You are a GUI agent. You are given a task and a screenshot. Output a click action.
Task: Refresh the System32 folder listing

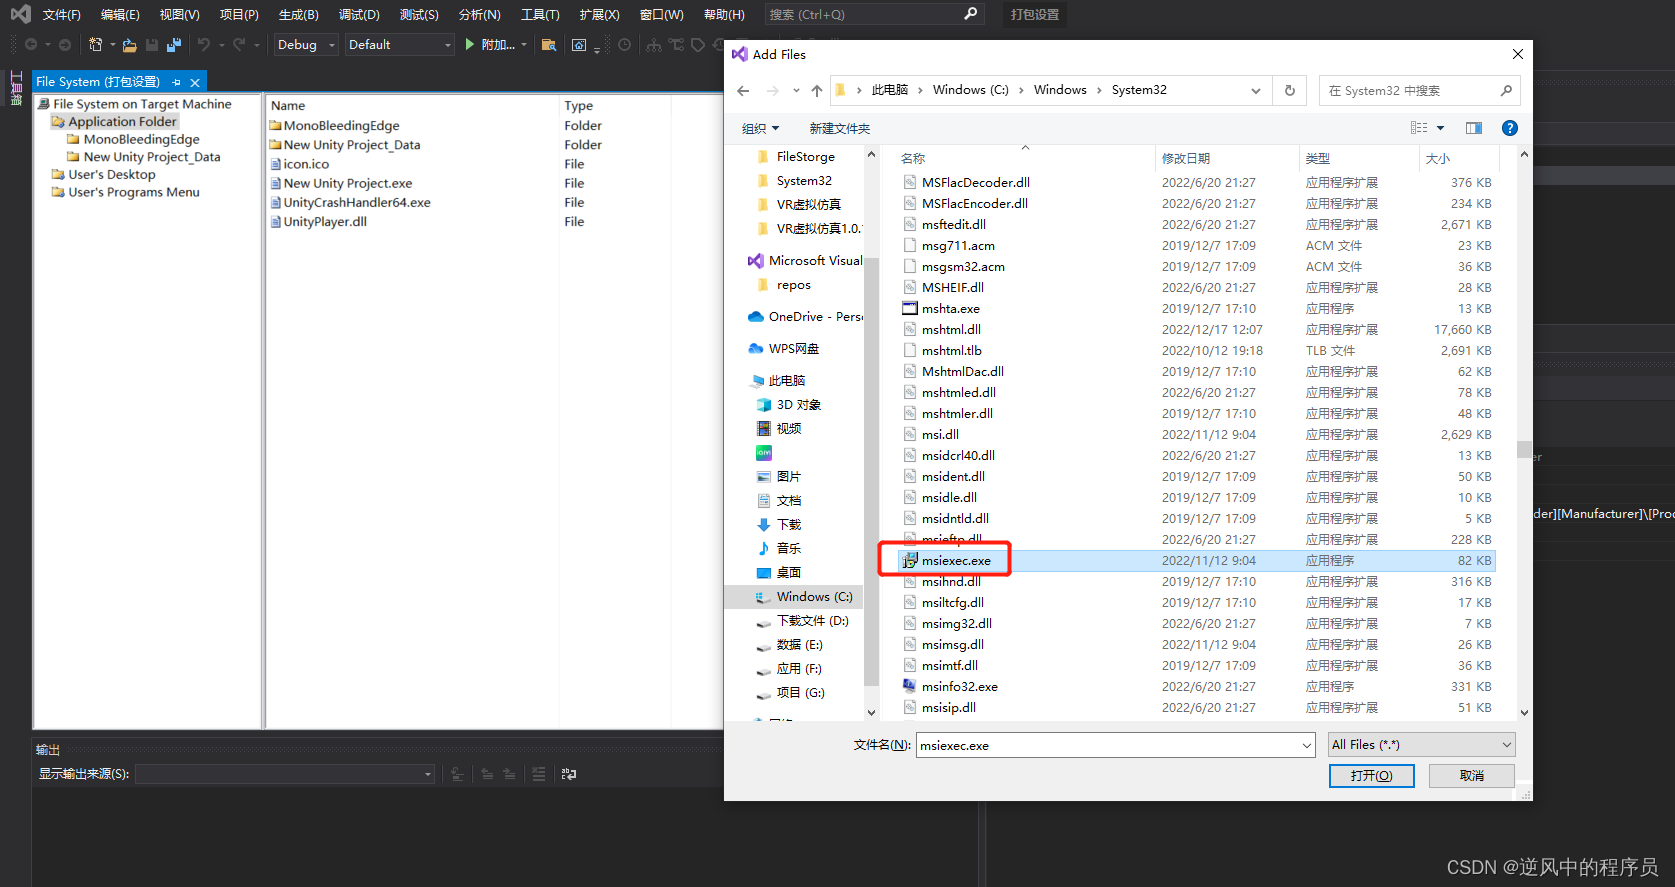1290,90
